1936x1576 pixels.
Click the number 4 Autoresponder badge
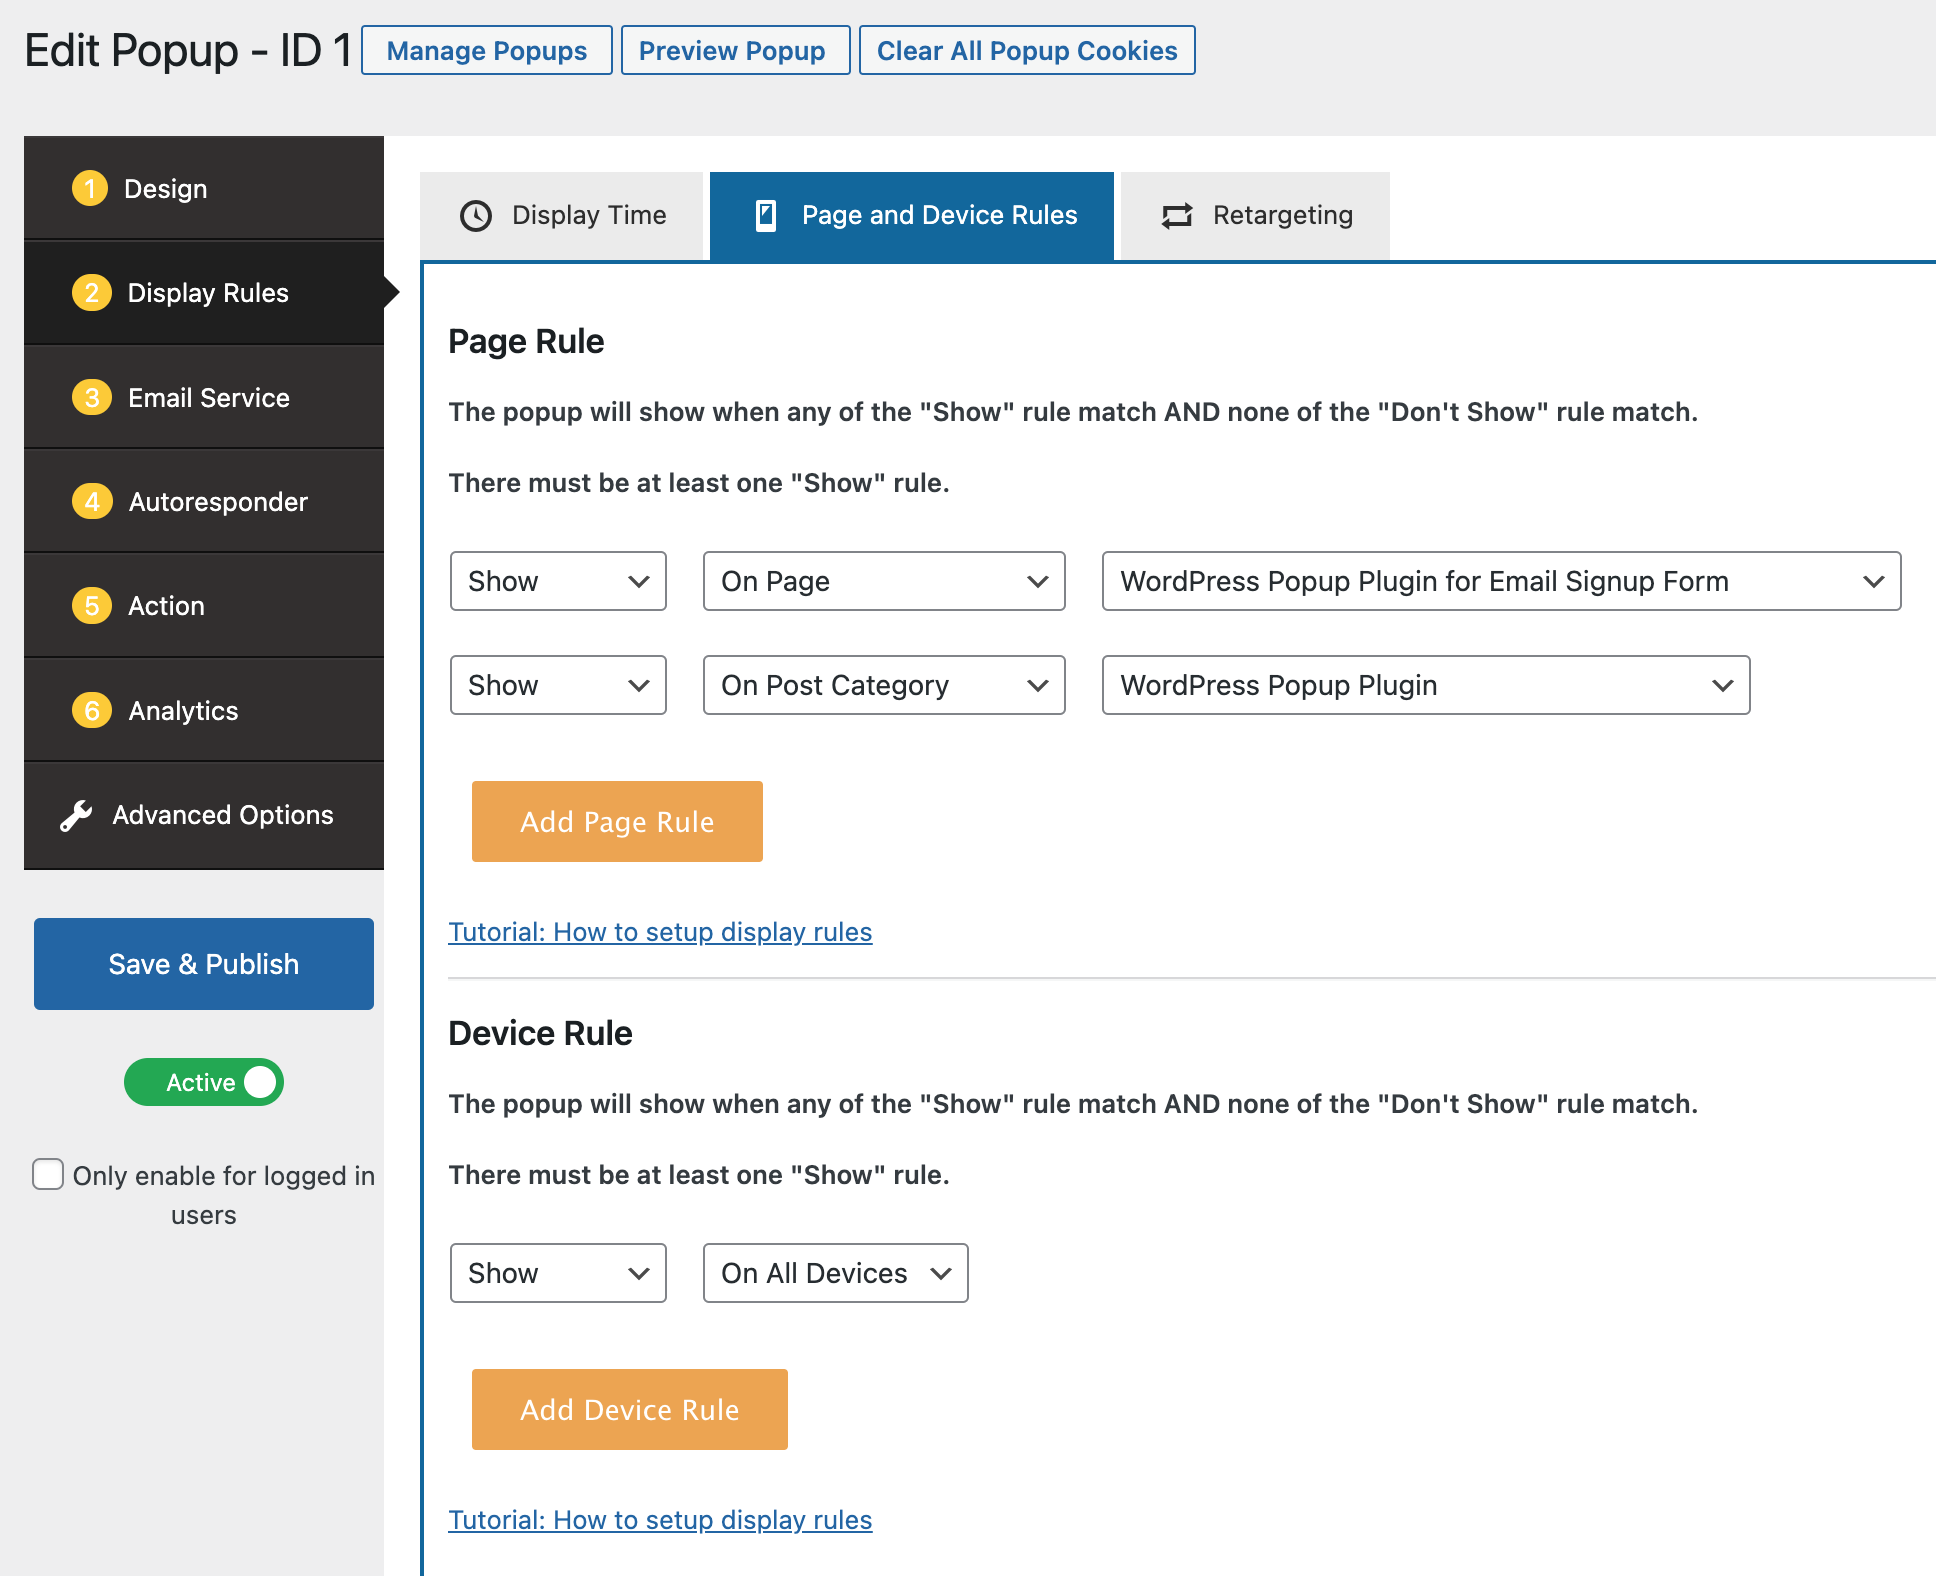[92, 502]
